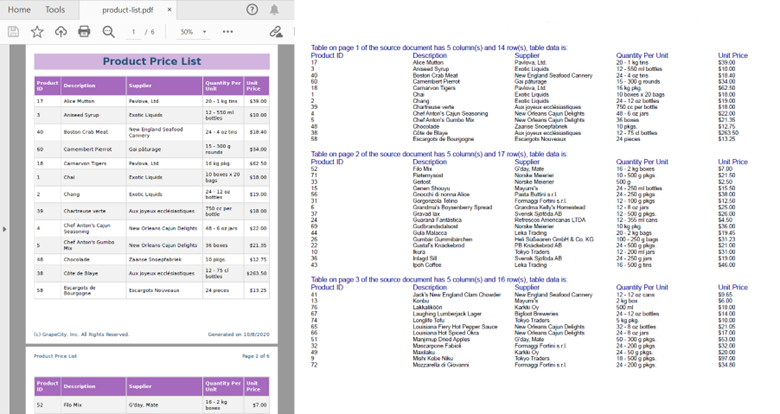Click Refrescos Americanas LTDA in extracted text
This screenshot has height=414, width=780.
[550, 220]
